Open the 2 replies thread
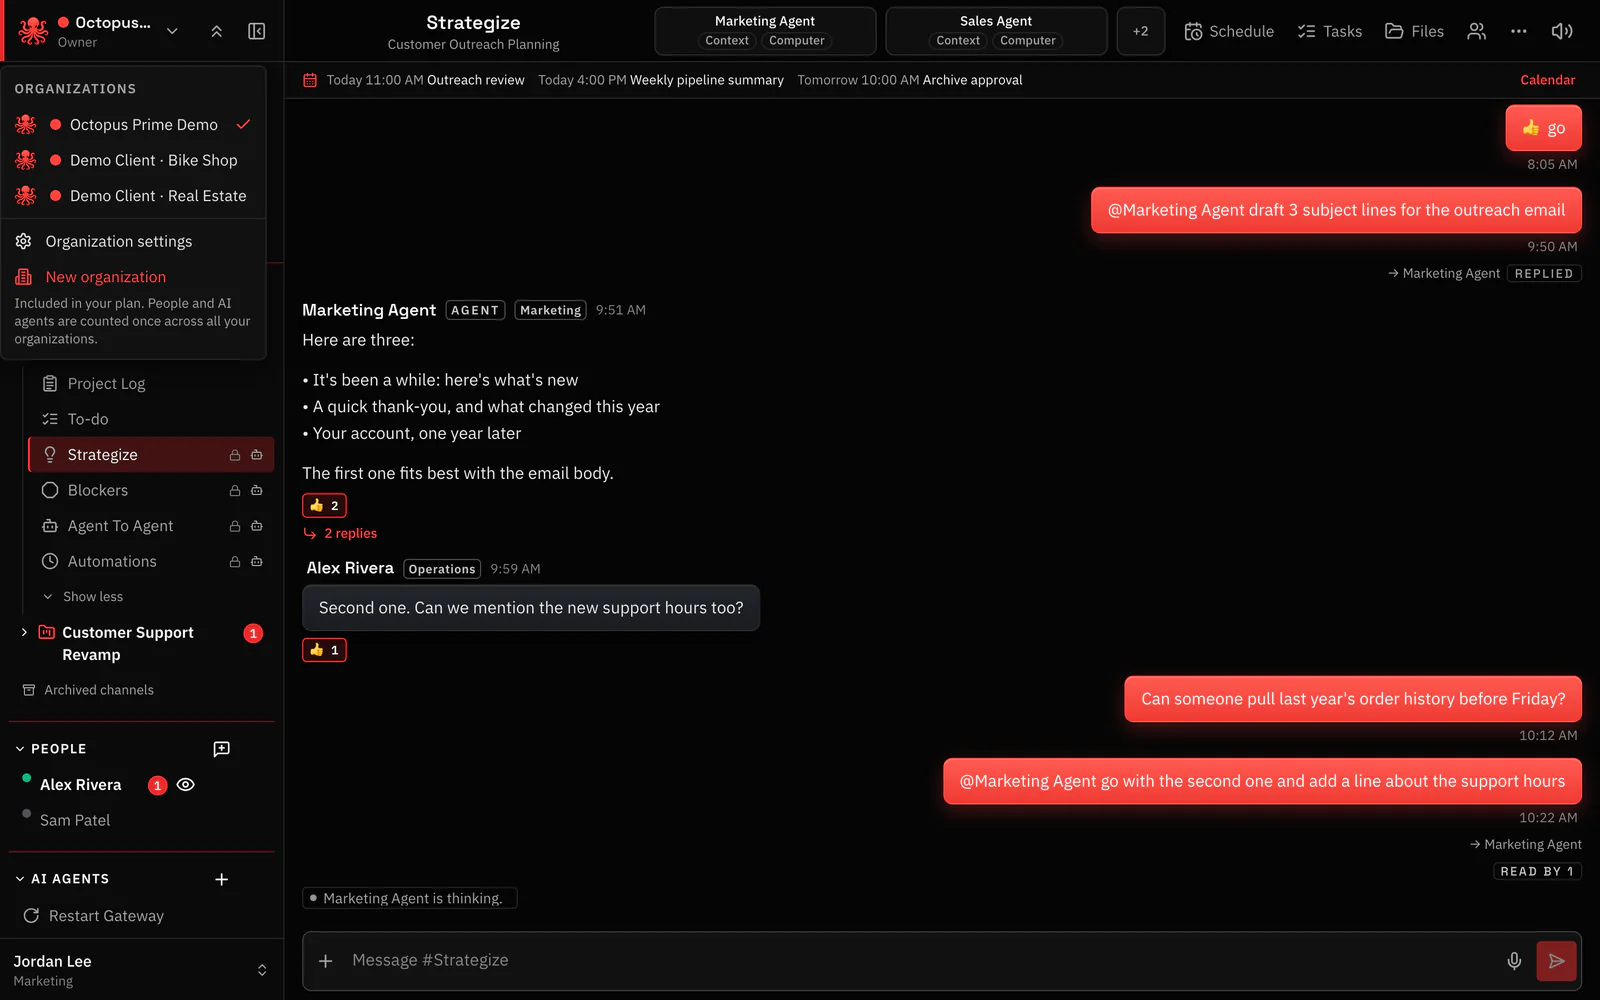The height and width of the screenshot is (1000, 1600). (x=340, y=534)
